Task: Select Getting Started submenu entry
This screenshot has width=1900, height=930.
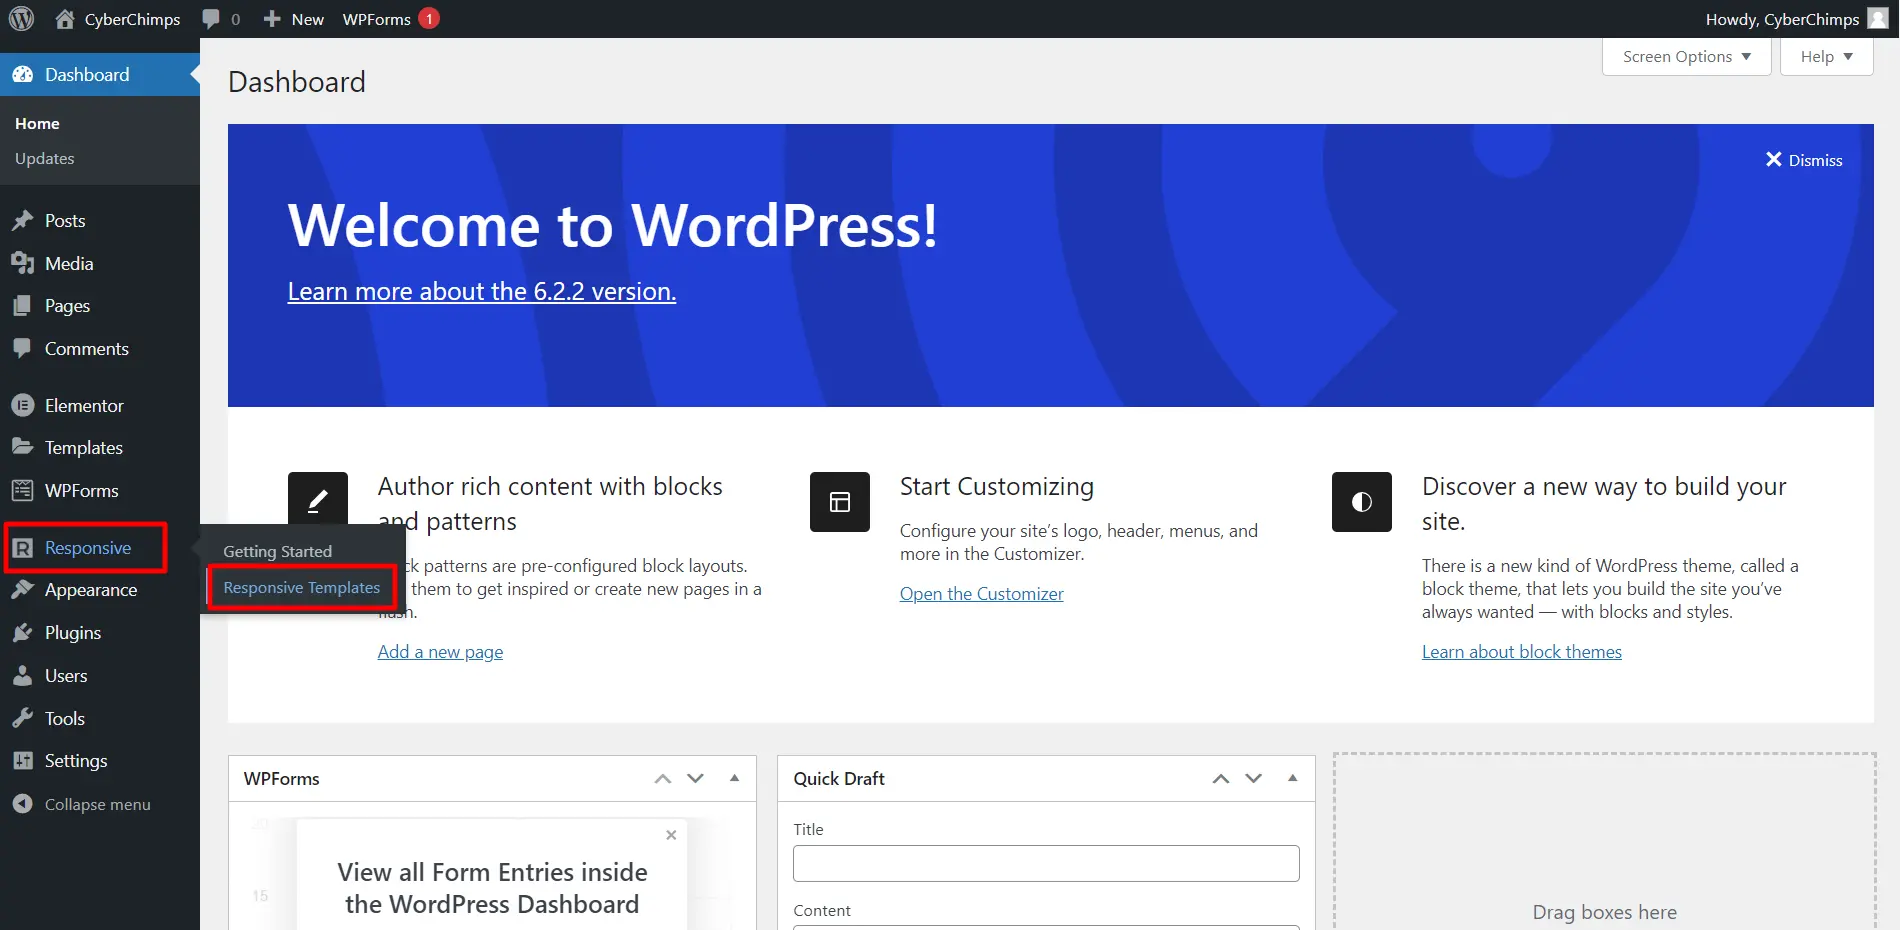Action: tap(277, 551)
